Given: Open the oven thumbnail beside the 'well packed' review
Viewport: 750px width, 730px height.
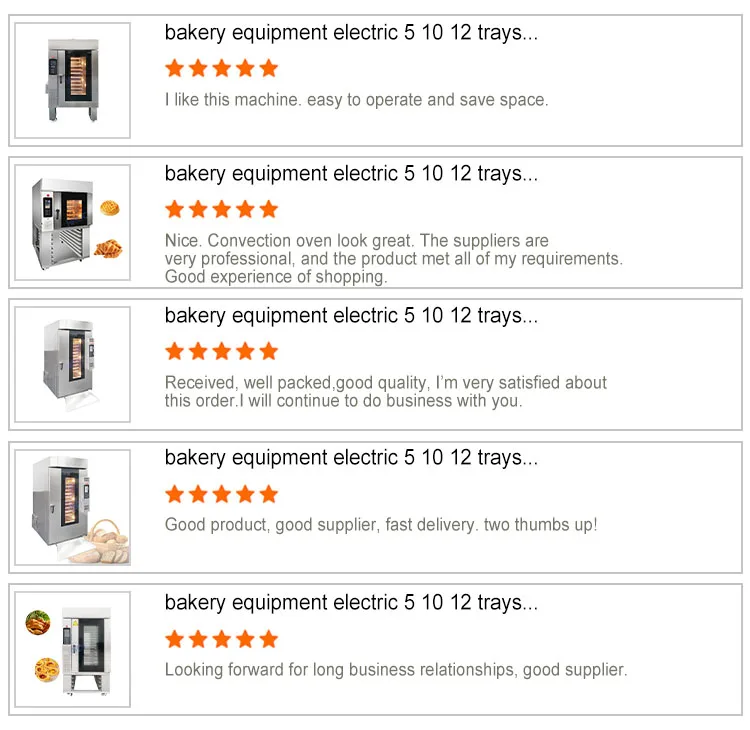Looking at the screenshot, I should [72, 364].
